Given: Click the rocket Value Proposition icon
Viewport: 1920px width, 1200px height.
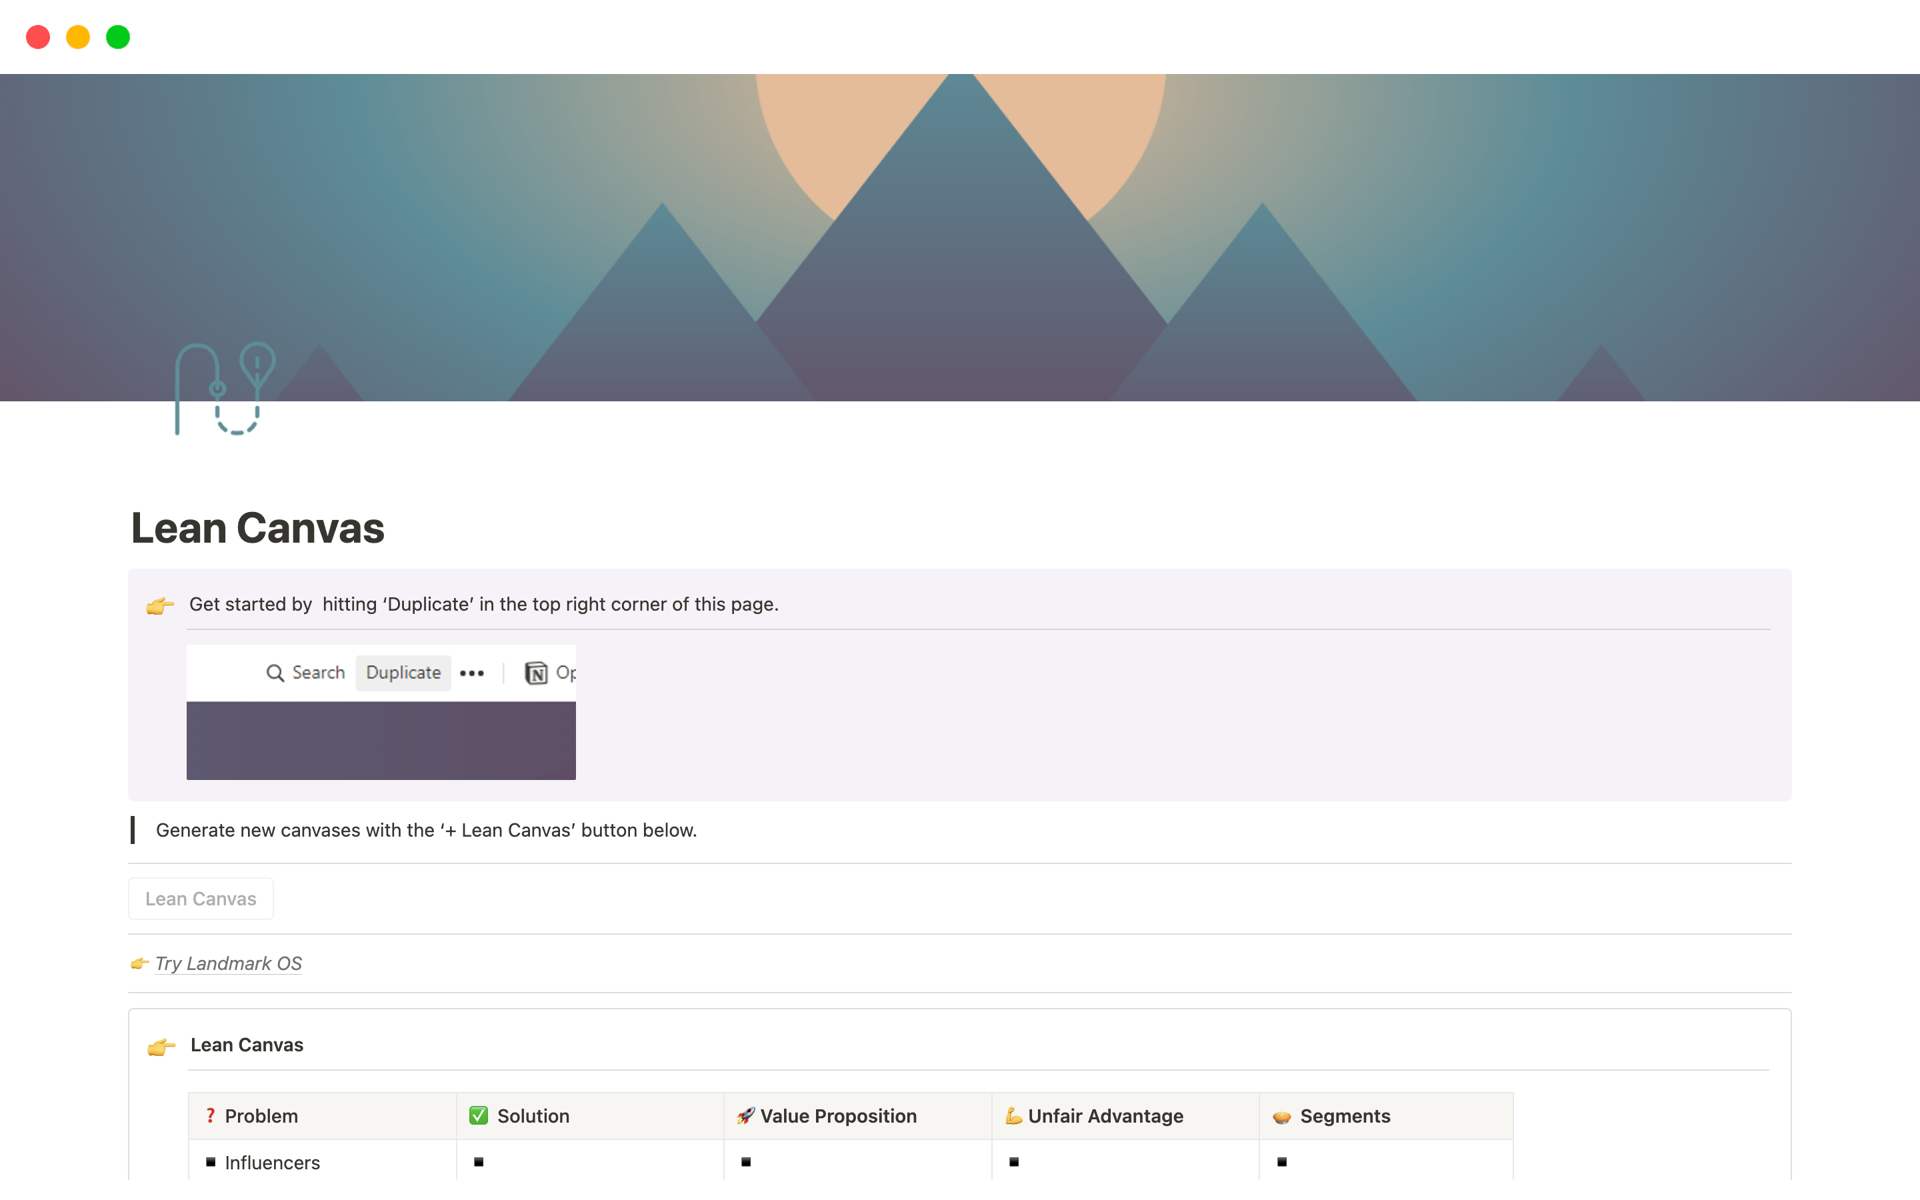Looking at the screenshot, I should (x=745, y=1116).
